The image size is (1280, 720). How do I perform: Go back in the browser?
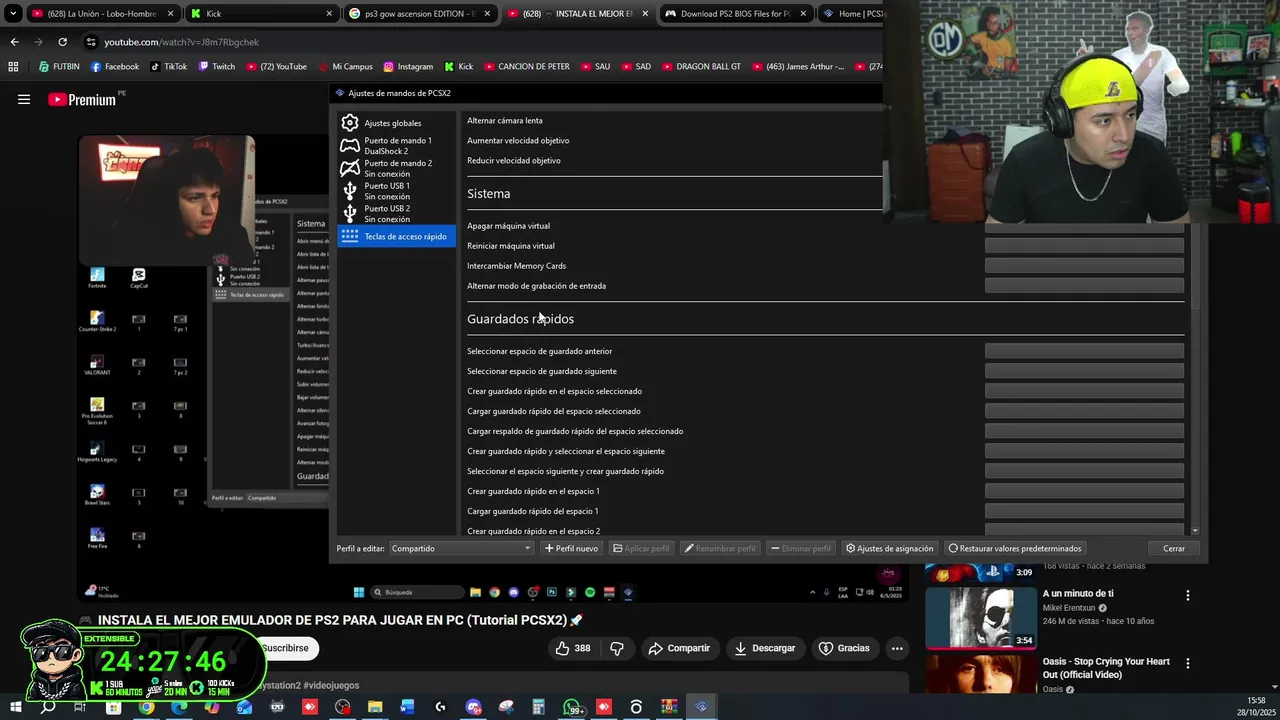pos(14,42)
